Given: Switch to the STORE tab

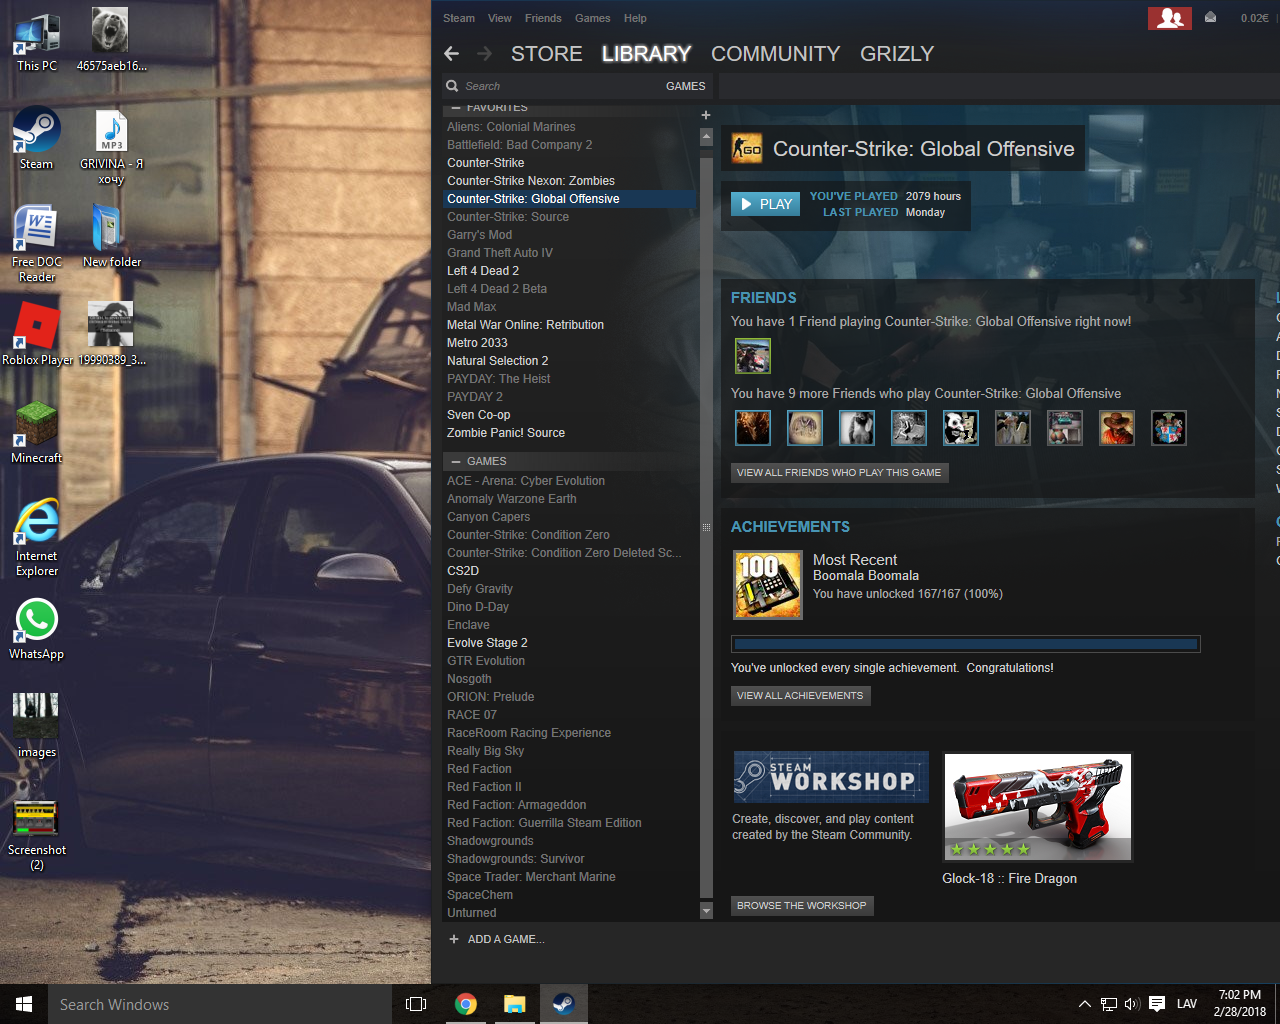Looking at the screenshot, I should point(546,54).
